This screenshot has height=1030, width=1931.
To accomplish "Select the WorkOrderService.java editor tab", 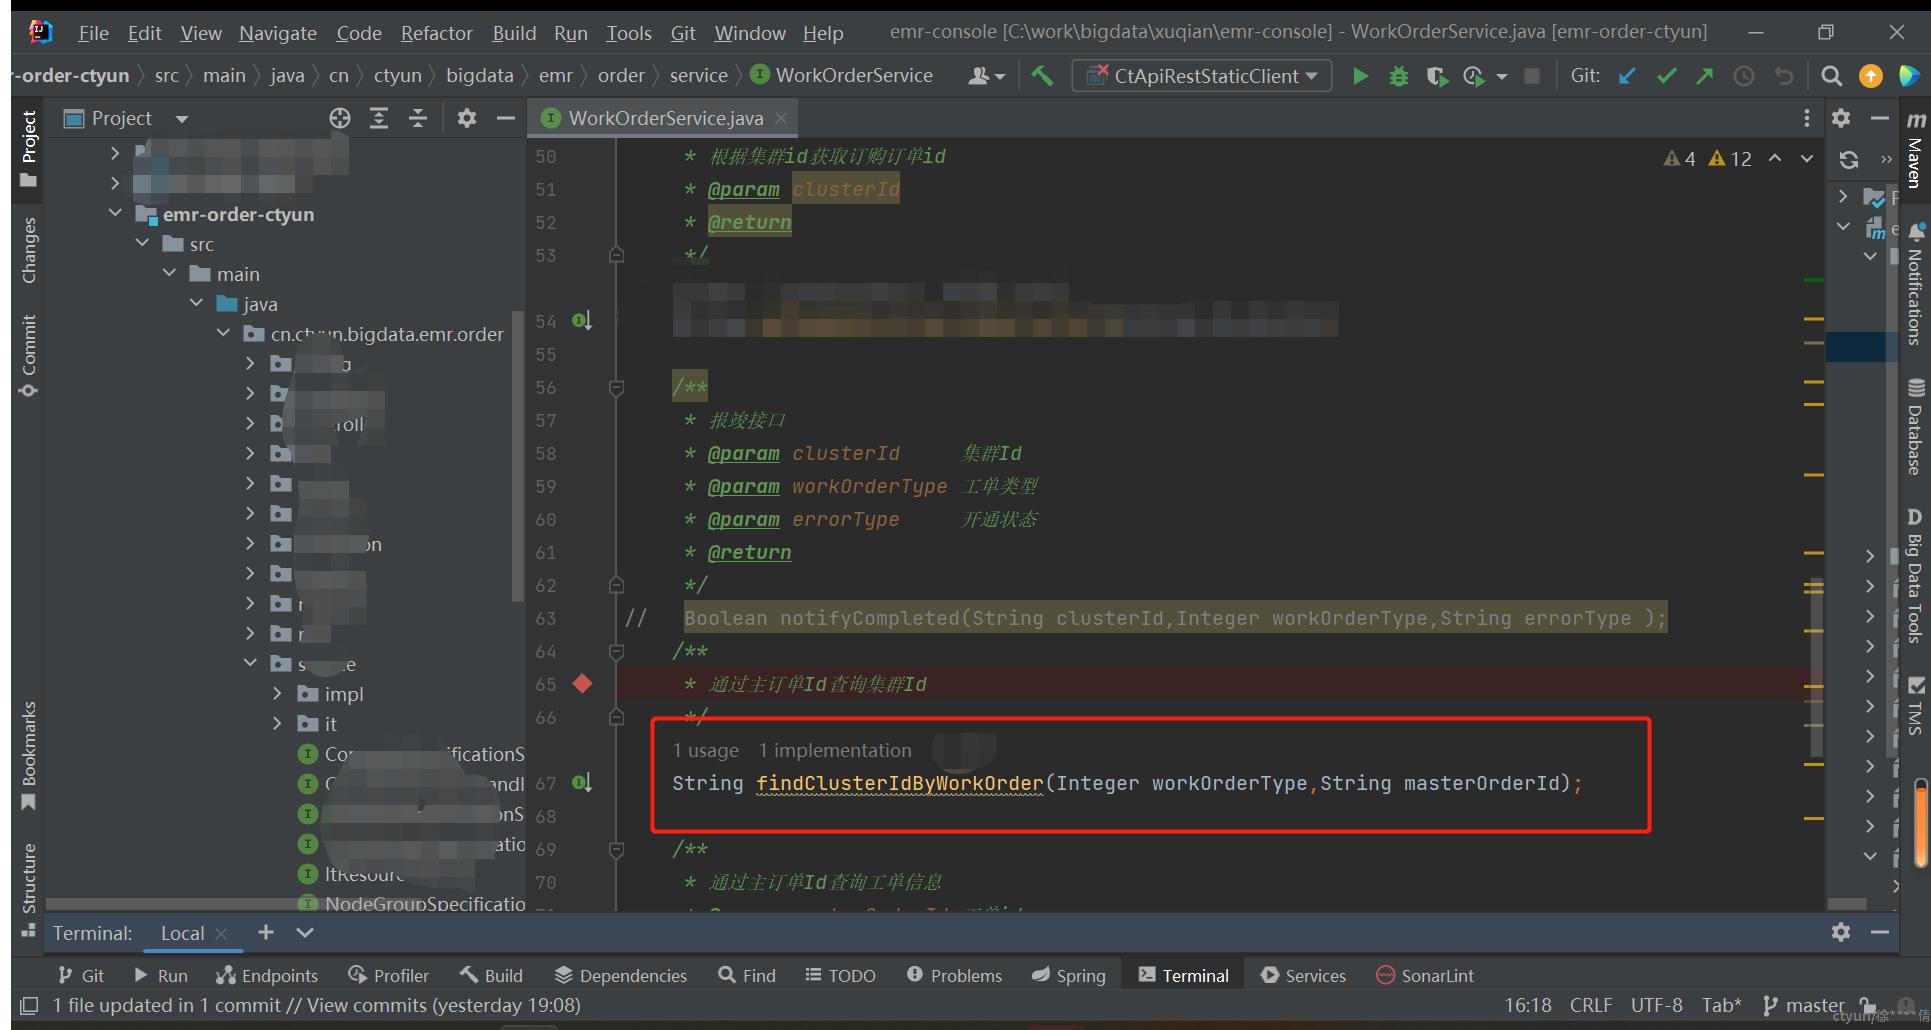I will [665, 118].
